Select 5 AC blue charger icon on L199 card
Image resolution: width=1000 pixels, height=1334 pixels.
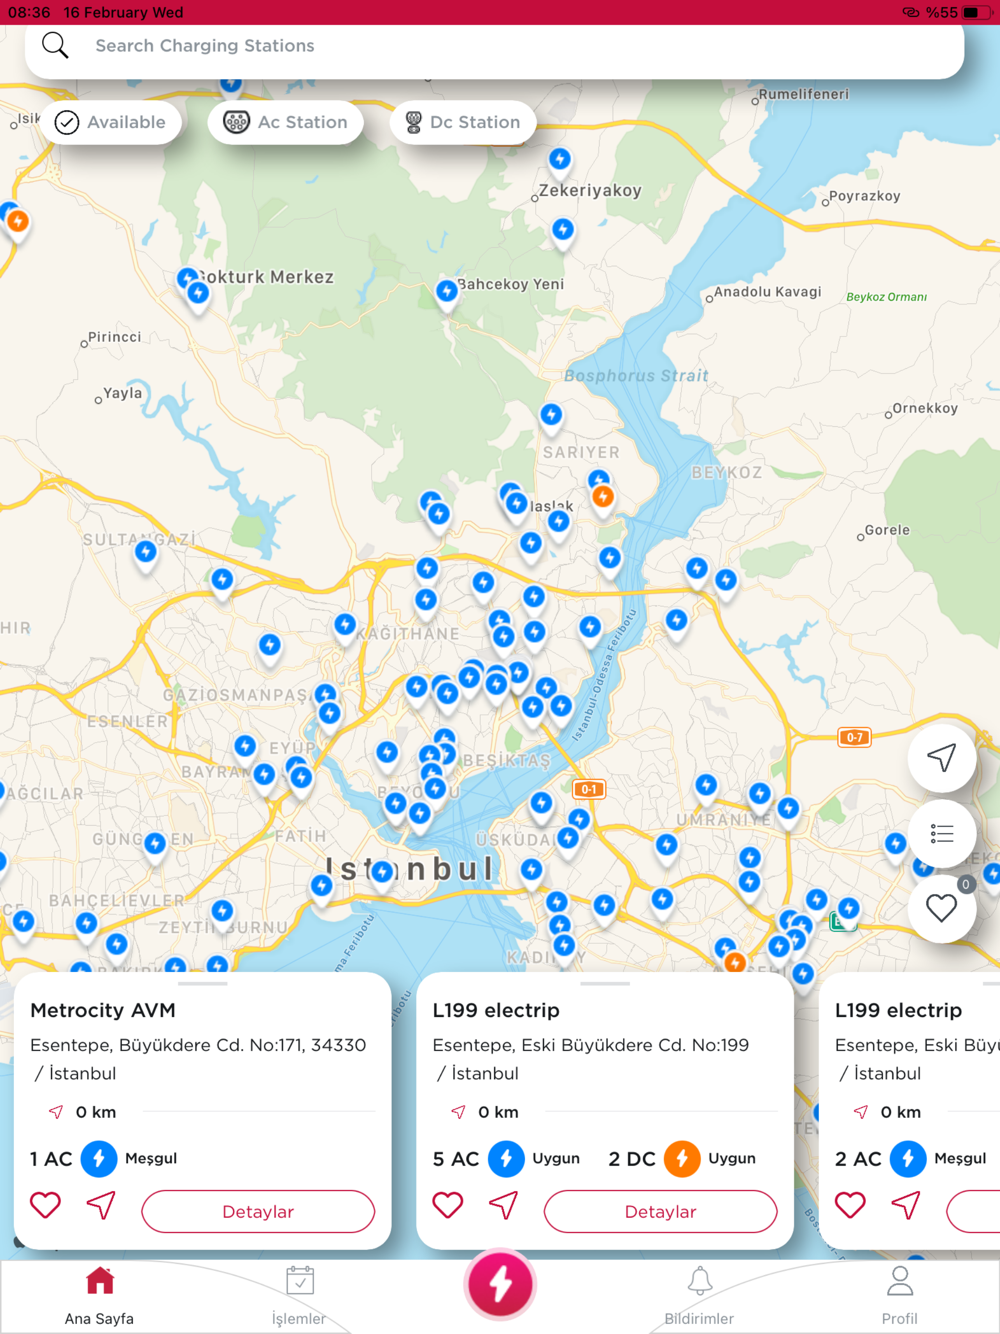click(506, 1158)
